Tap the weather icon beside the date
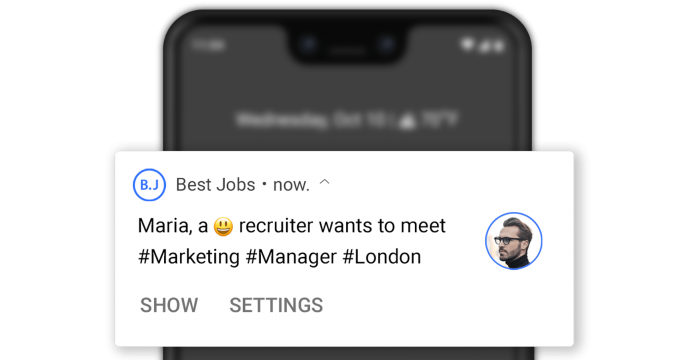 [407, 121]
